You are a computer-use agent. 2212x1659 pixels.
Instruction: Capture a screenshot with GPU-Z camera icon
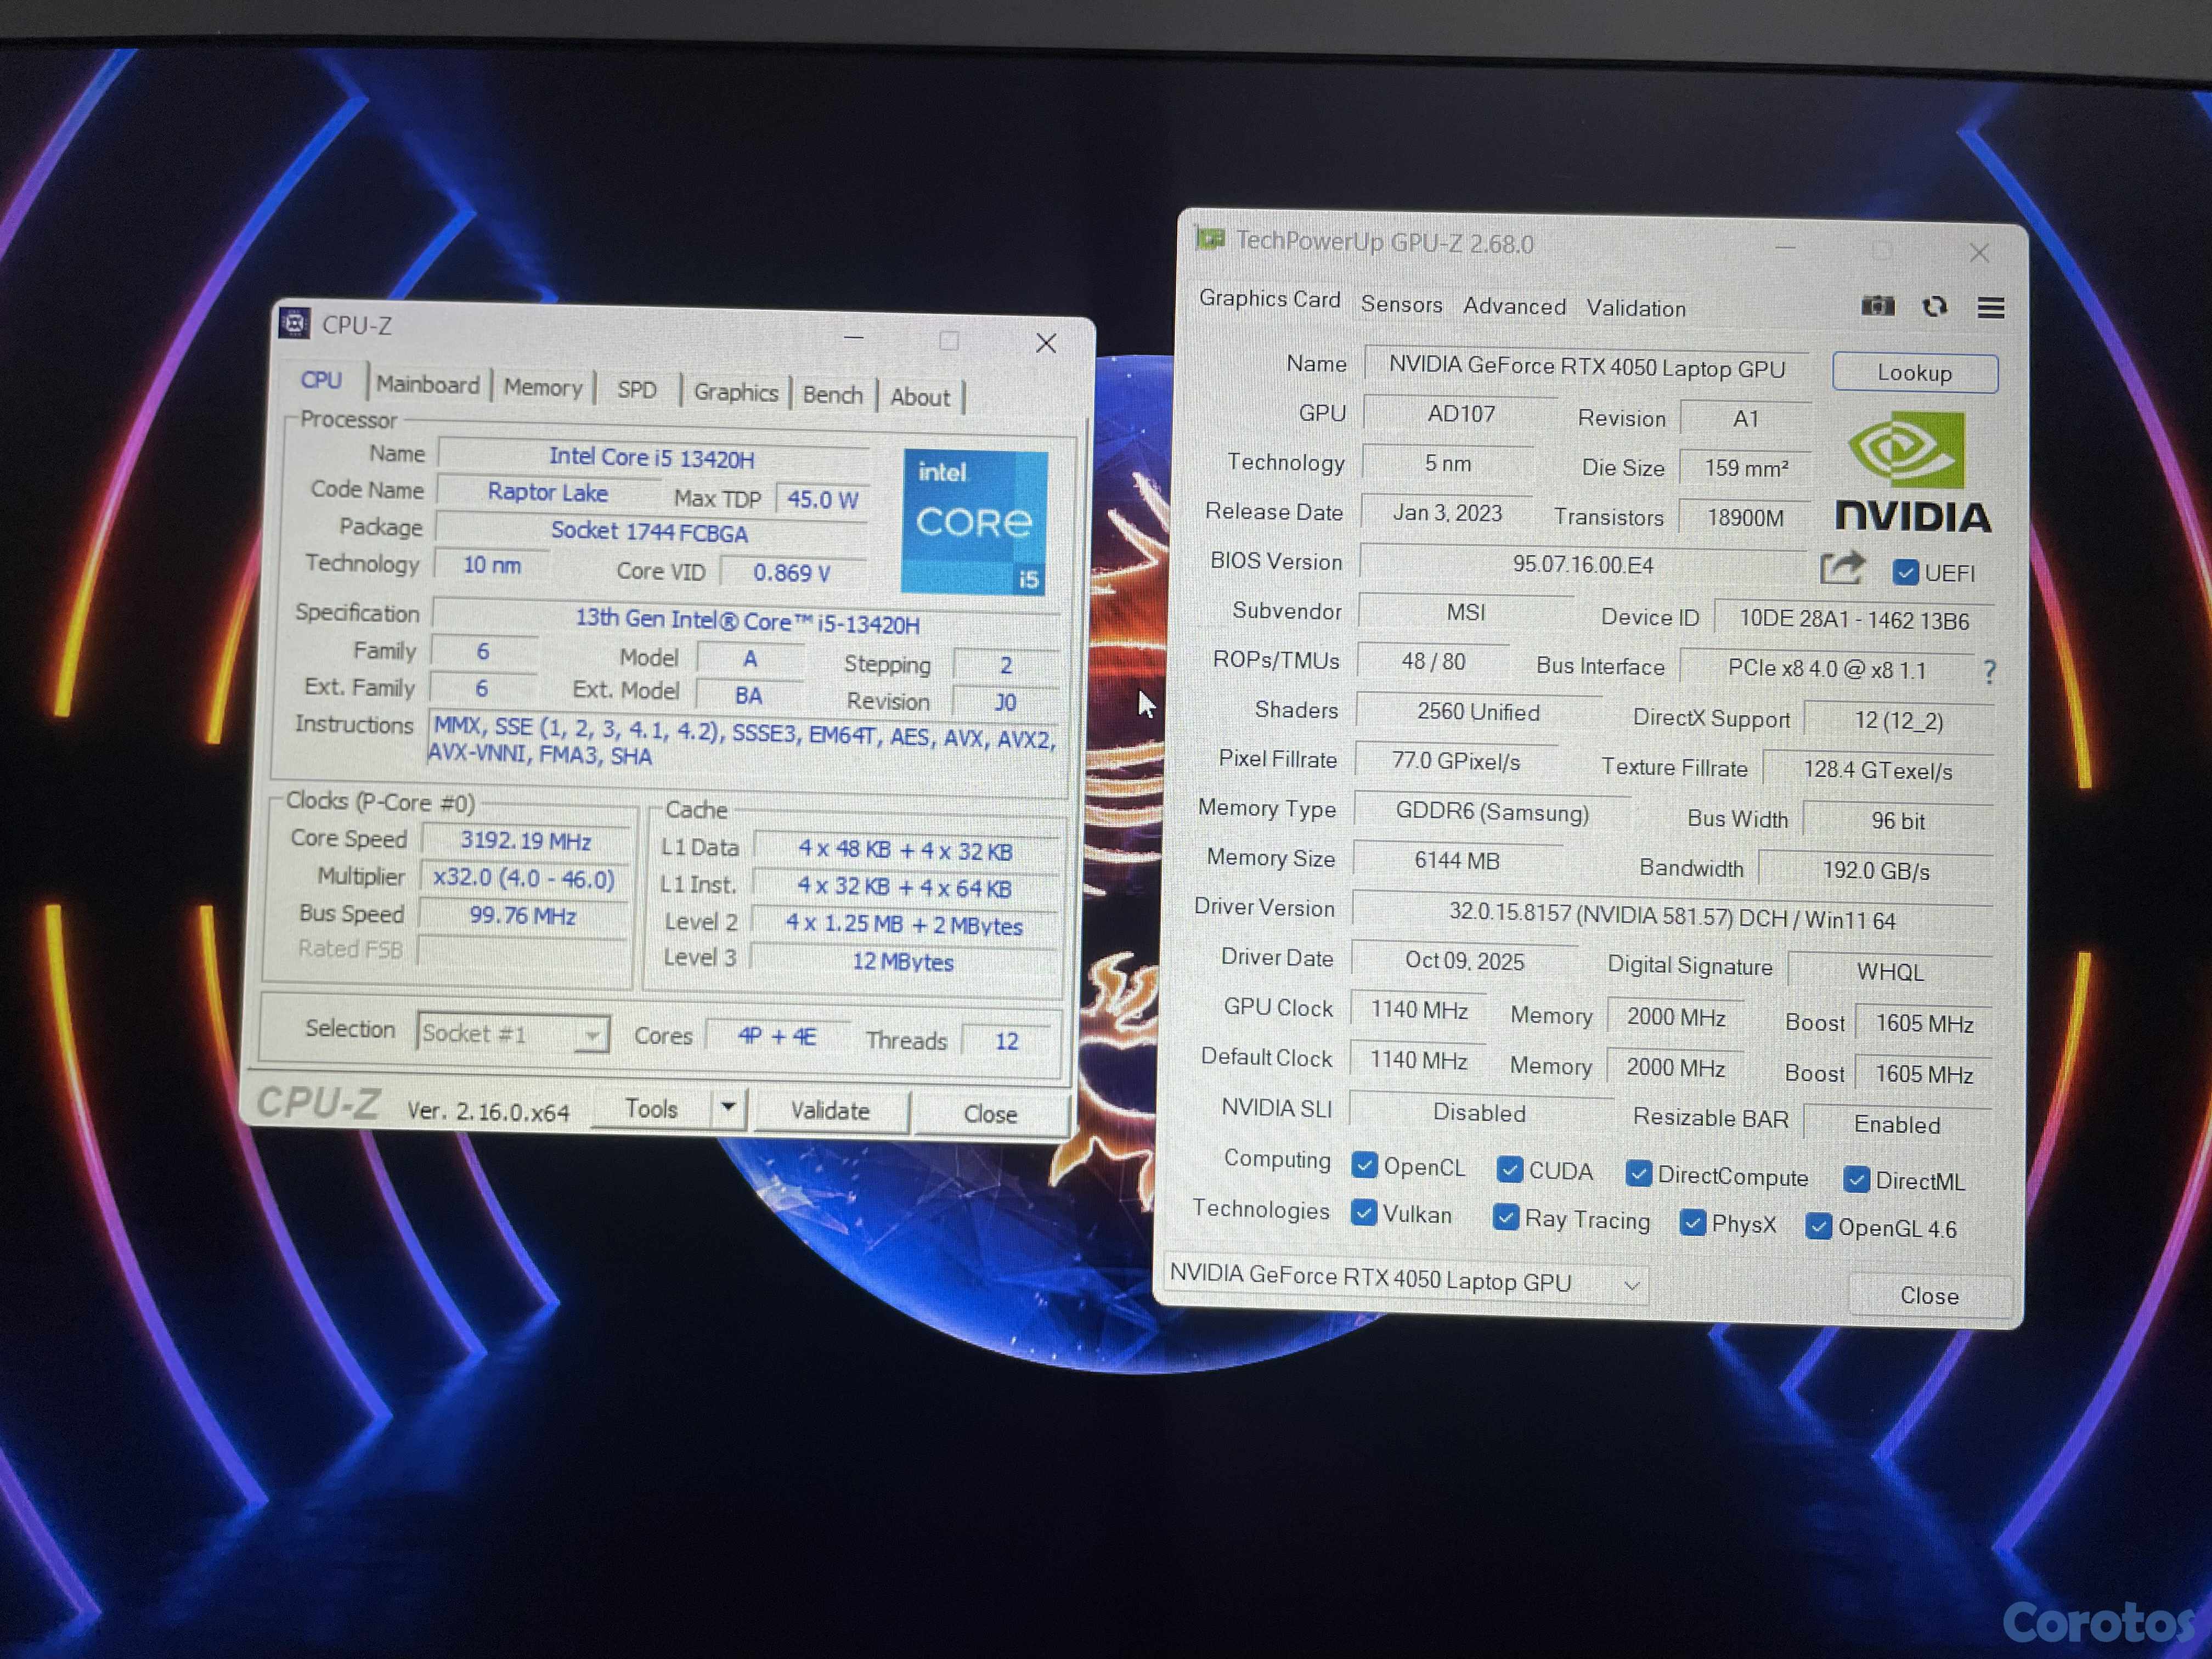point(1879,307)
